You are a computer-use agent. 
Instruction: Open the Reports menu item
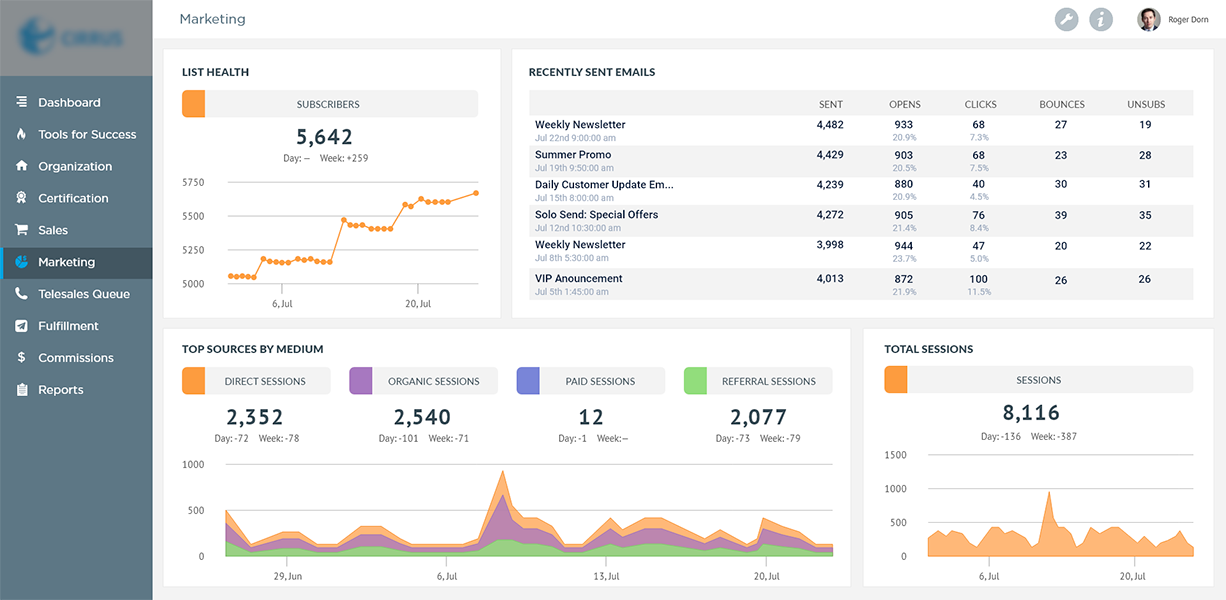tap(60, 390)
